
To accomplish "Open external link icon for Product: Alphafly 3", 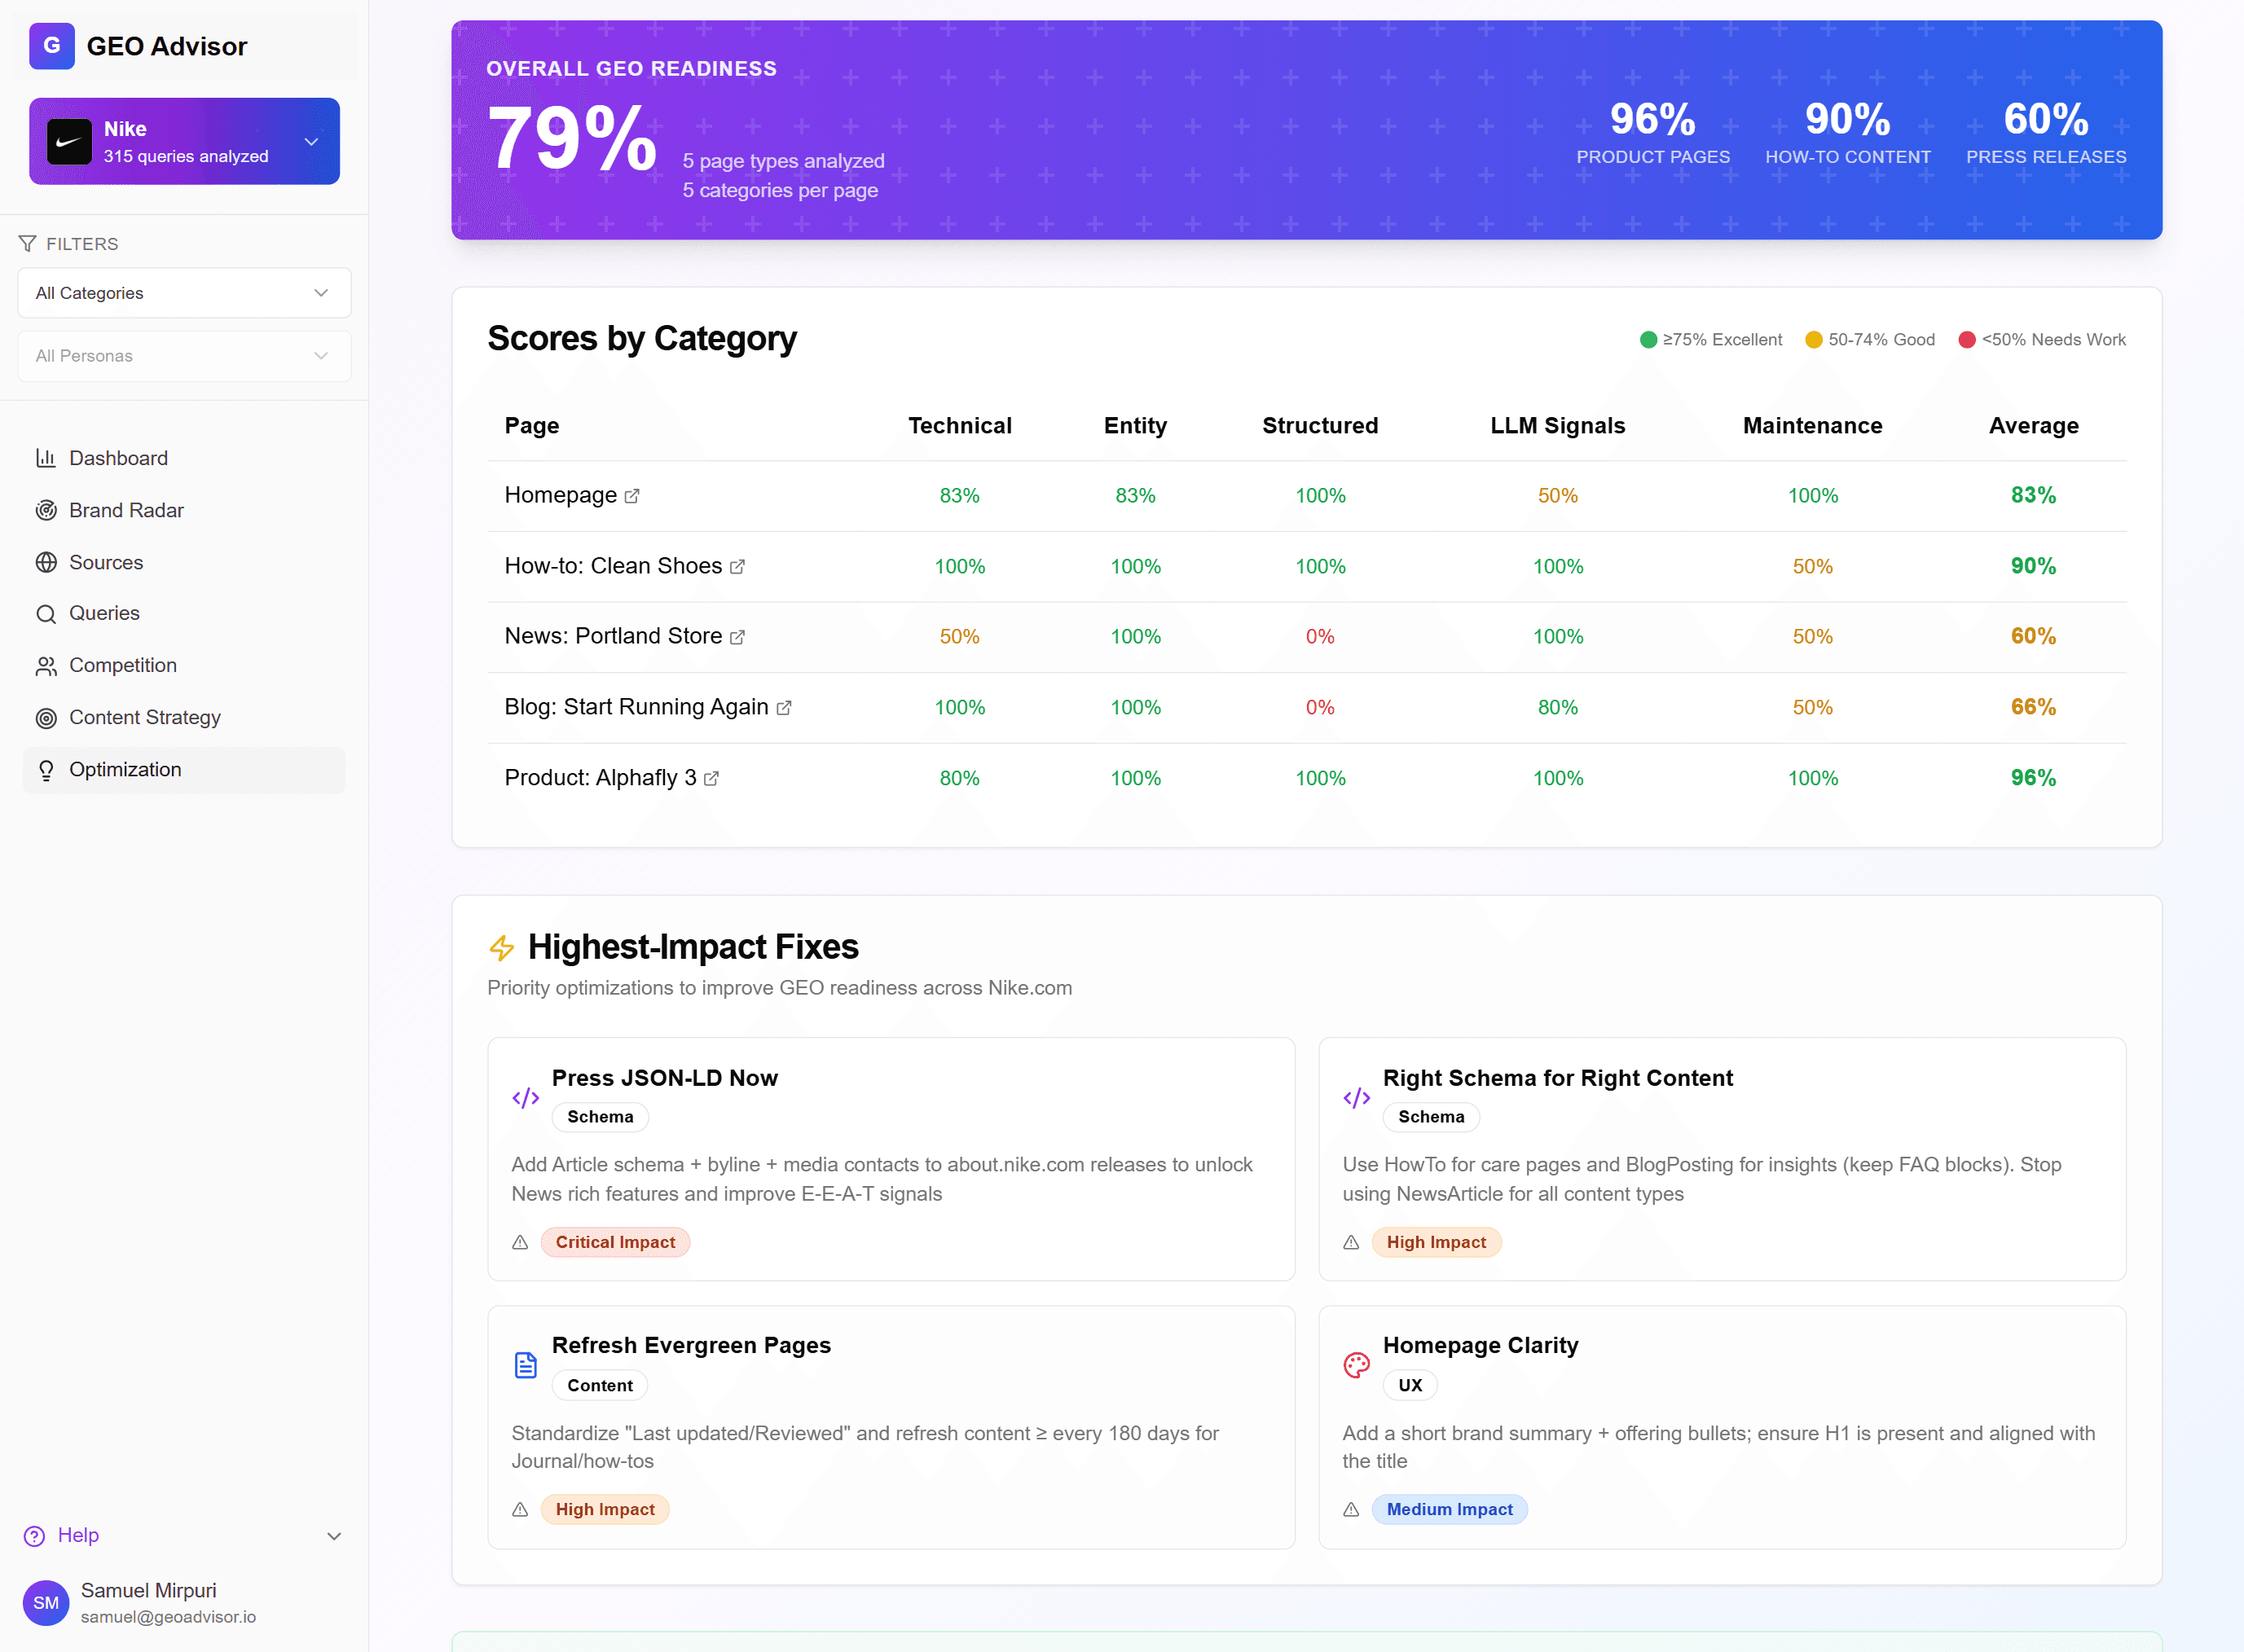I will pos(711,779).
